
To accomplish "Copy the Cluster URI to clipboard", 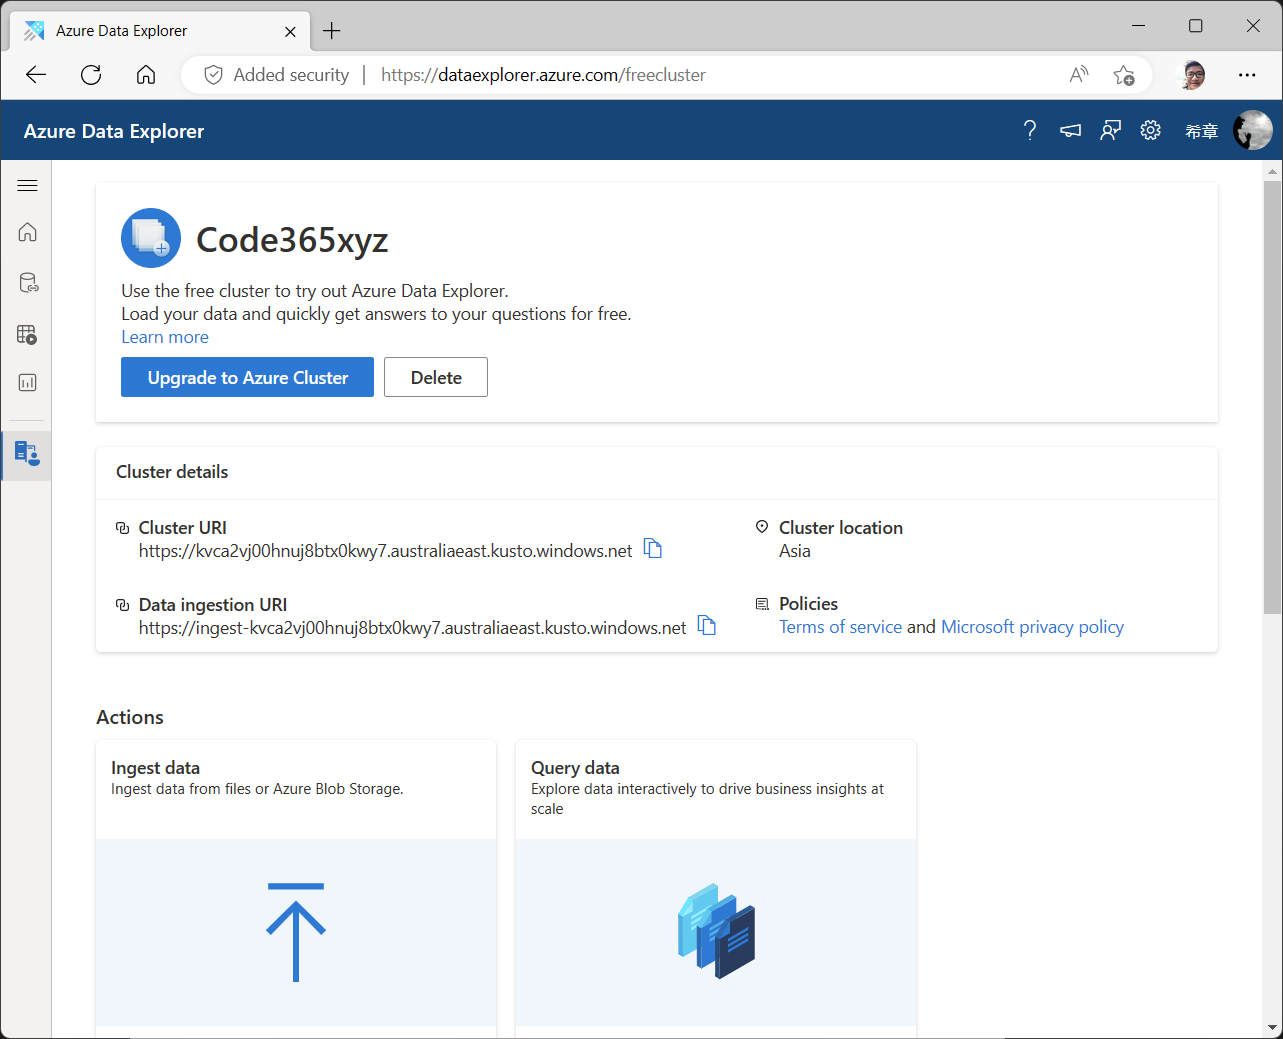I will [653, 548].
